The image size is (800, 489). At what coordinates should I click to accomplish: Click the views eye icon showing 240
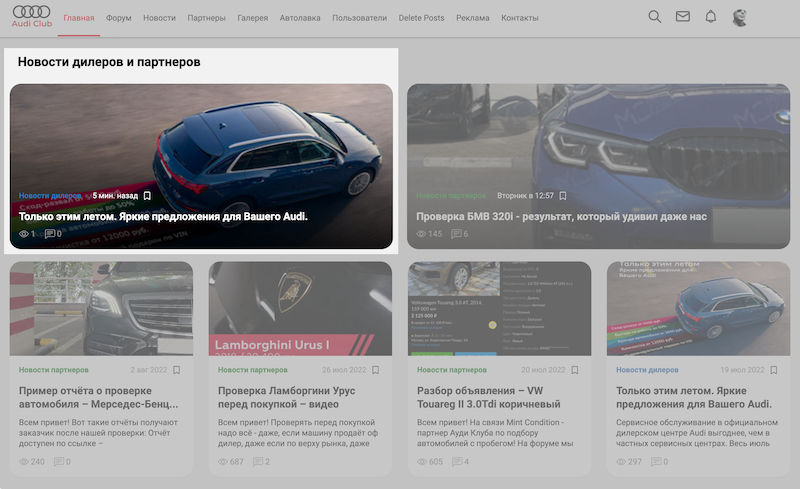tap(23, 461)
